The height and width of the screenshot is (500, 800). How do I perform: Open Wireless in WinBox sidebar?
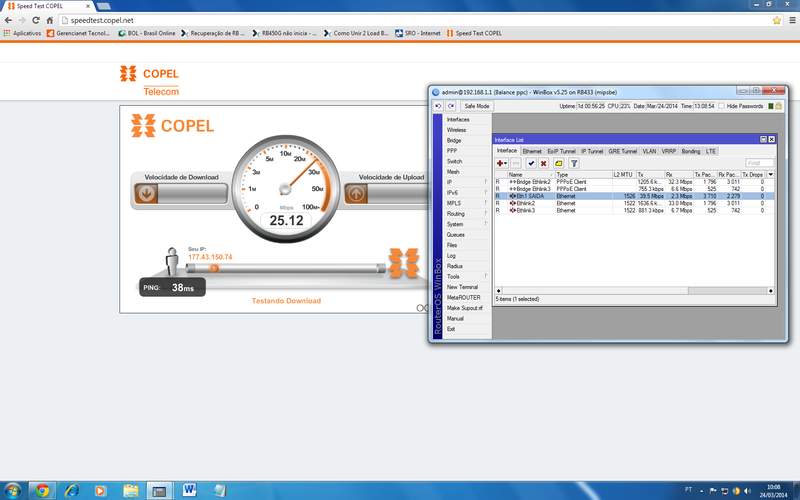pyautogui.click(x=456, y=130)
